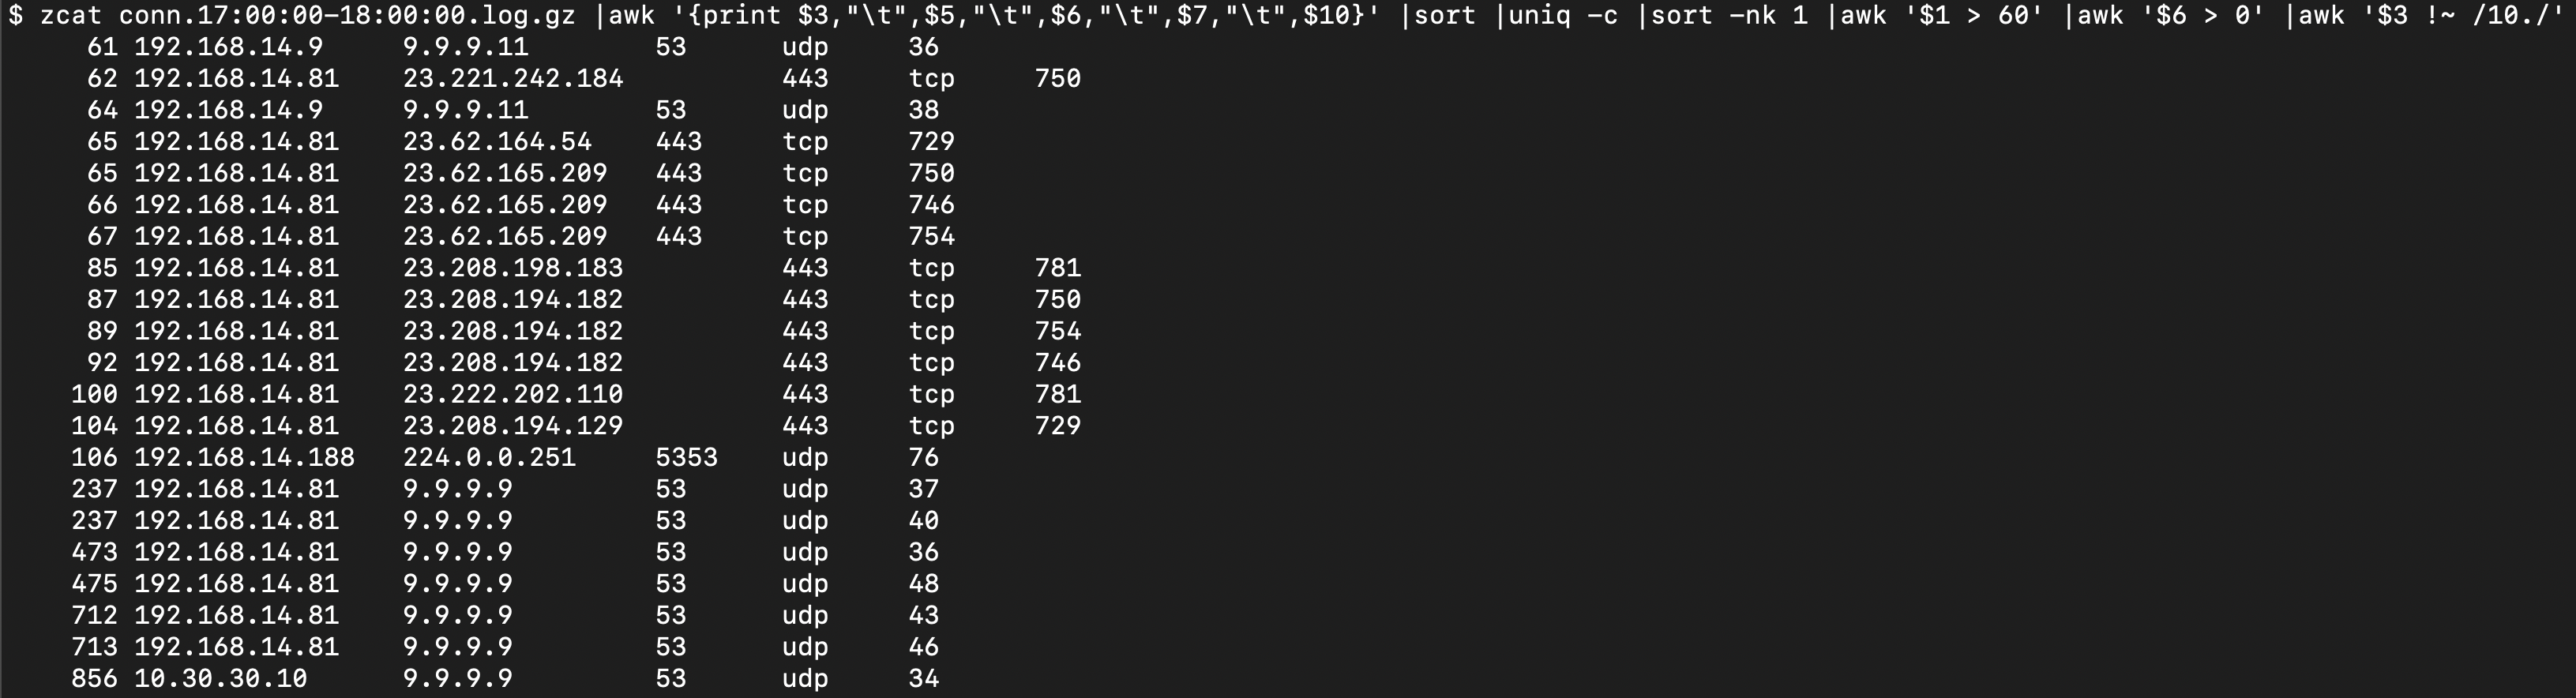Click multicast address 224.0.0.251
Viewport: 2576px width, 698px height.
tap(489, 458)
